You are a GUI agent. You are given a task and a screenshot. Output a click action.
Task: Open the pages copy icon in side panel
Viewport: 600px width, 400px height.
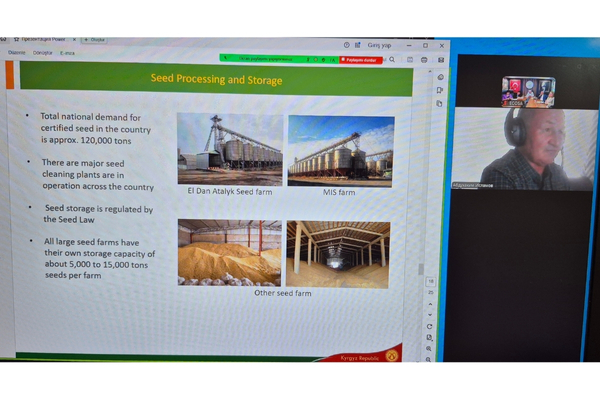pyautogui.click(x=439, y=103)
